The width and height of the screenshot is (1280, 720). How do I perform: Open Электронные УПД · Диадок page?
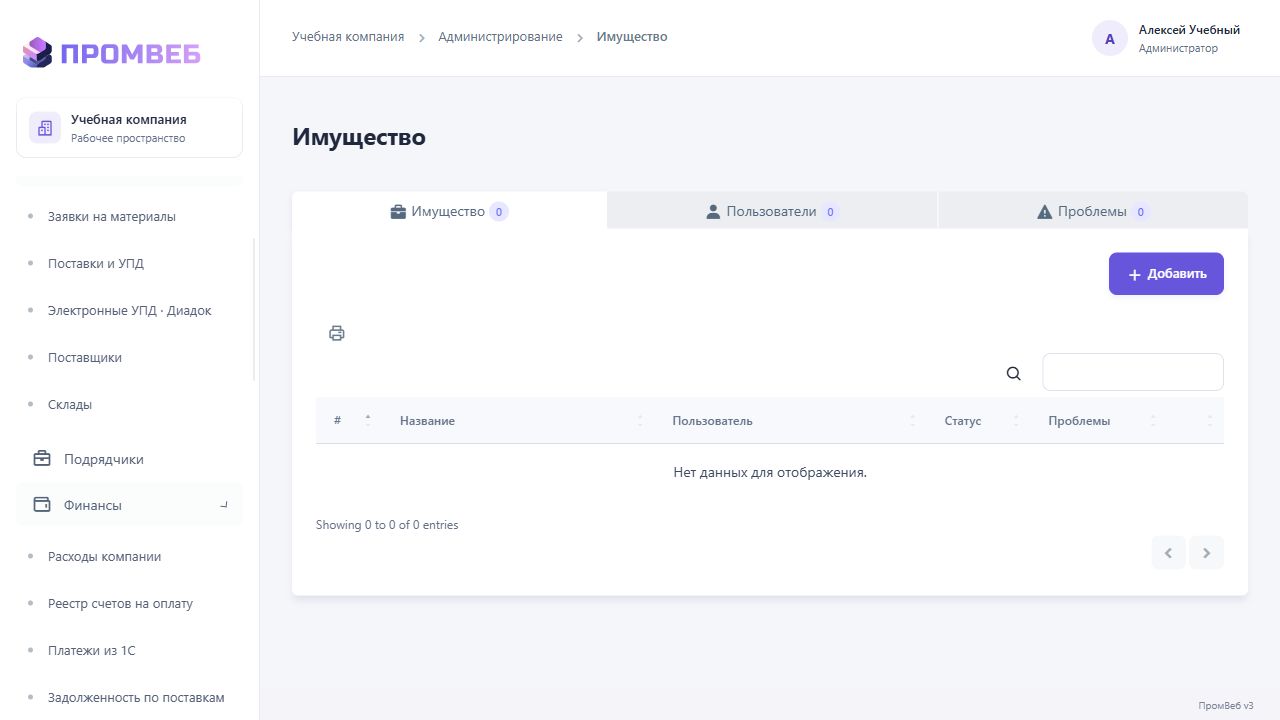(x=130, y=310)
